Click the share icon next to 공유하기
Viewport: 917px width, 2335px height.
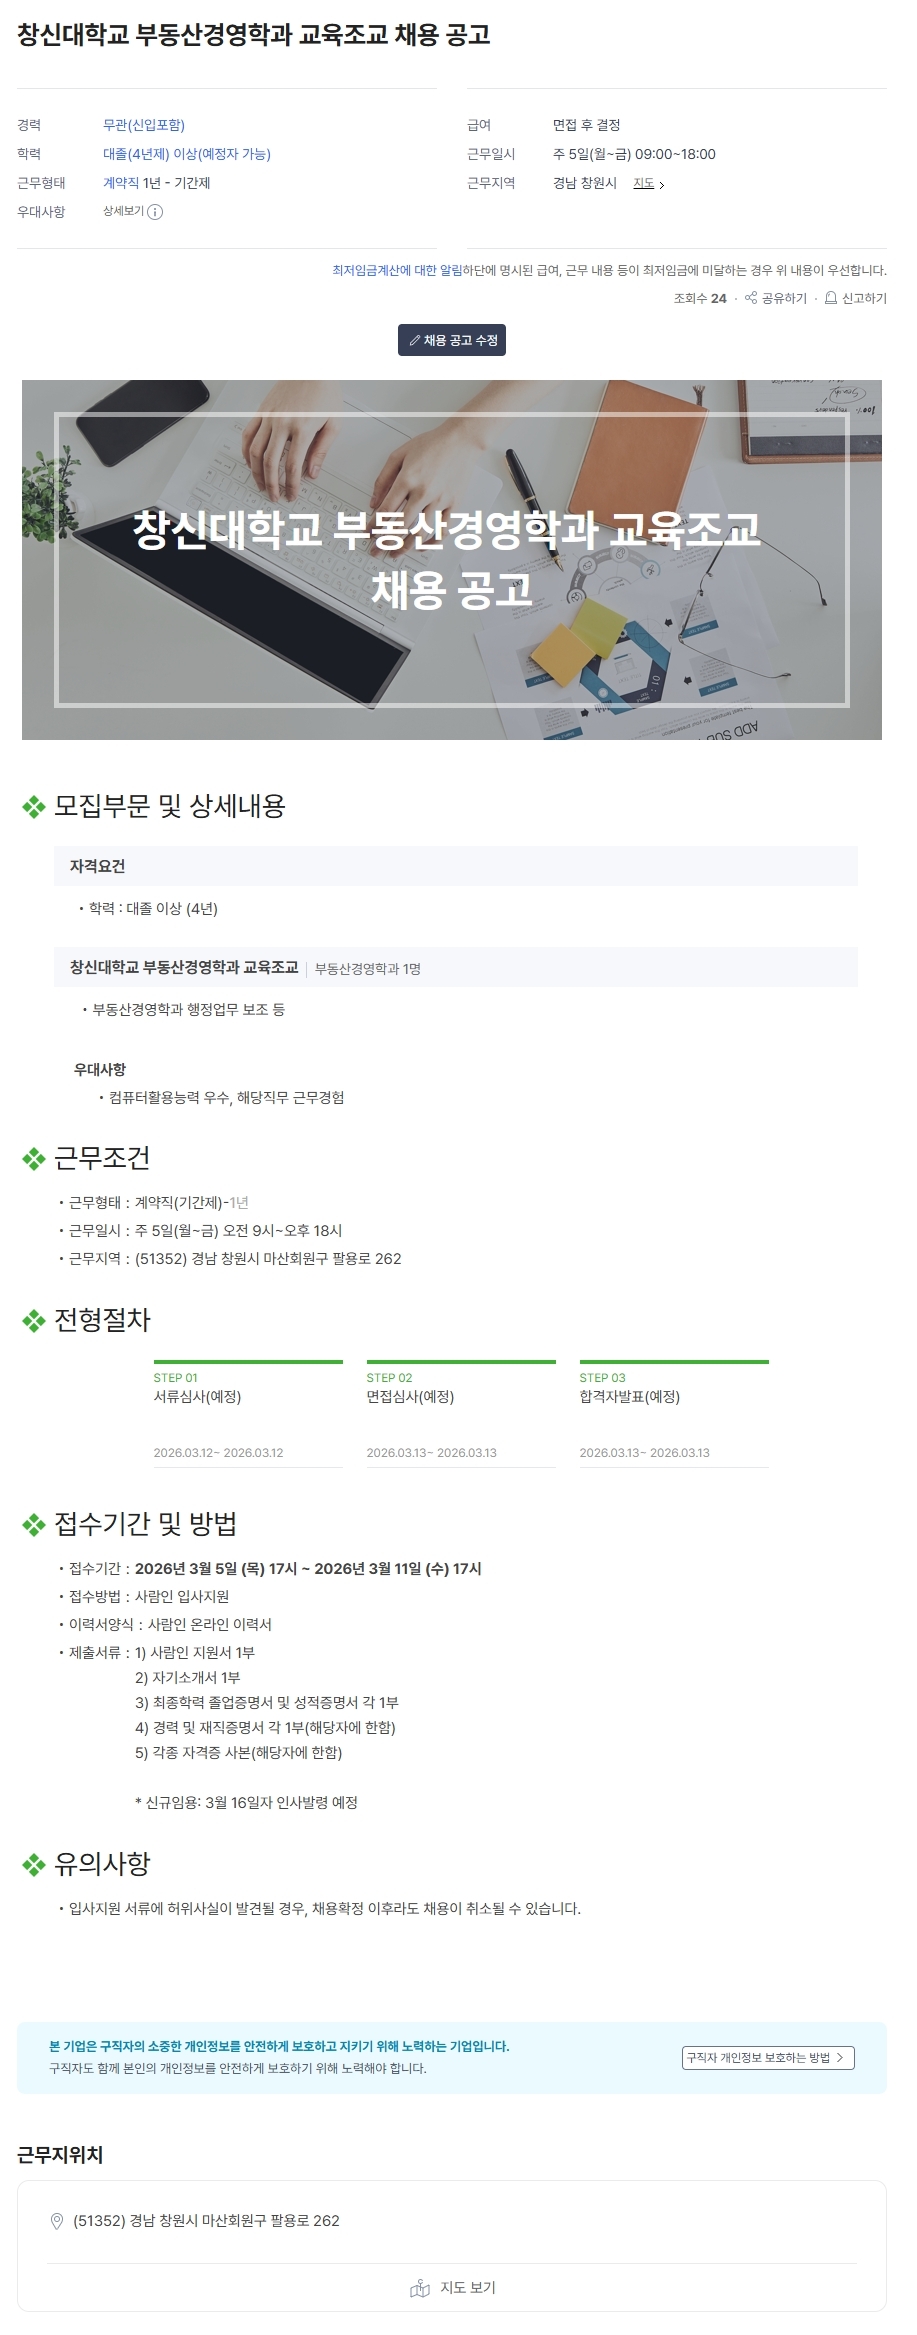[x=751, y=298]
